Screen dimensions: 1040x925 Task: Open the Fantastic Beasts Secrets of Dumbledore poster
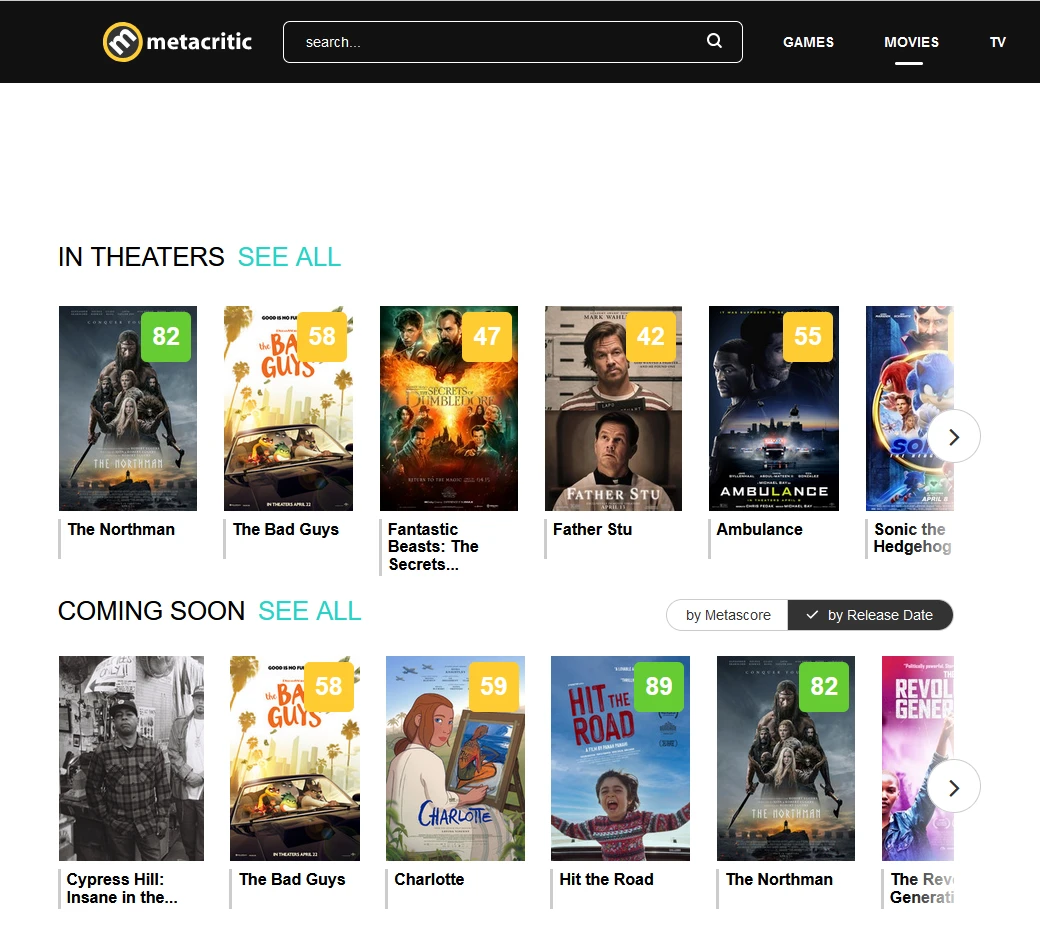tap(449, 408)
